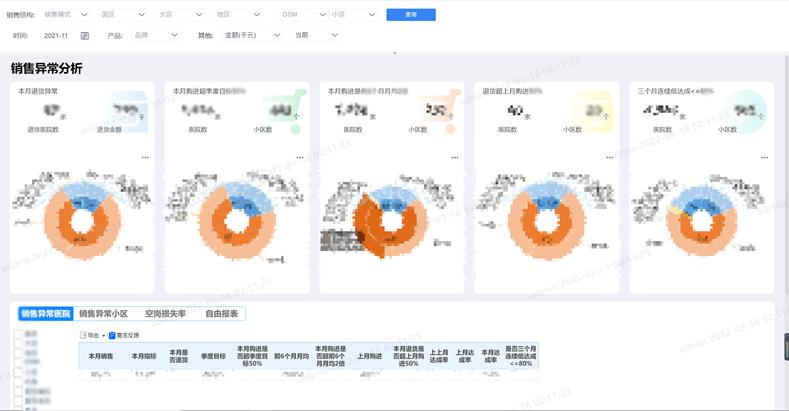Tick the 国区 checkbox in the column list
Image resolution: width=789 pixels, height=411 pixels.
pos(18,334)
